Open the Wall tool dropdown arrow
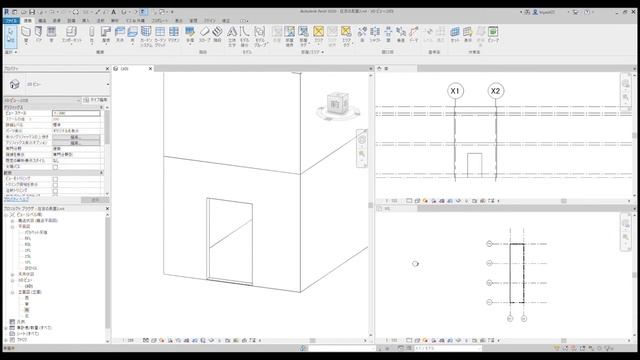Screen dimensions: 640x360 point(26,44)
